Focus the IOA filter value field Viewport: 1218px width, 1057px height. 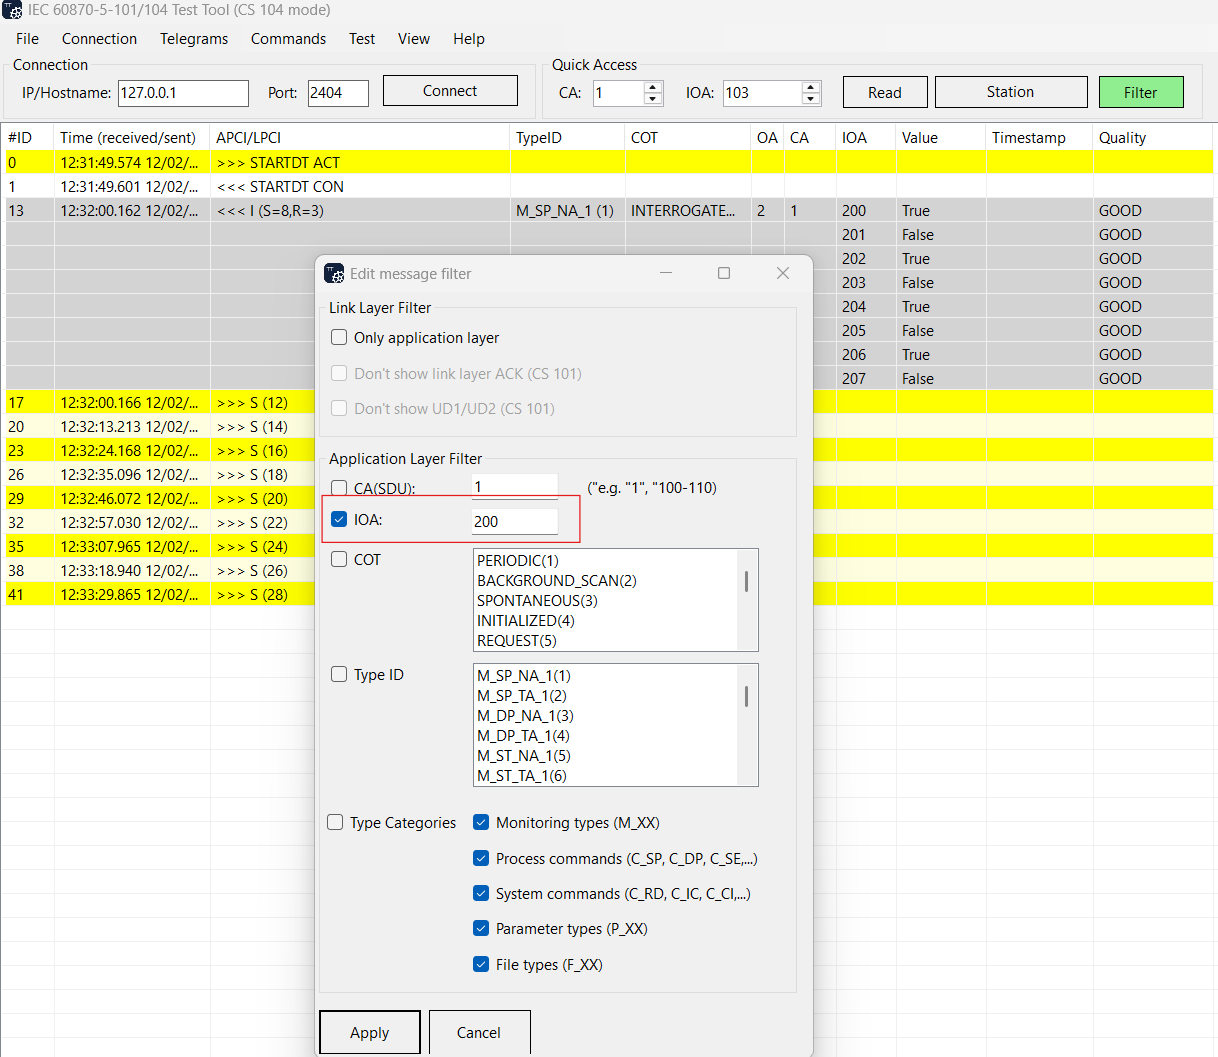[x=514, y=522]
